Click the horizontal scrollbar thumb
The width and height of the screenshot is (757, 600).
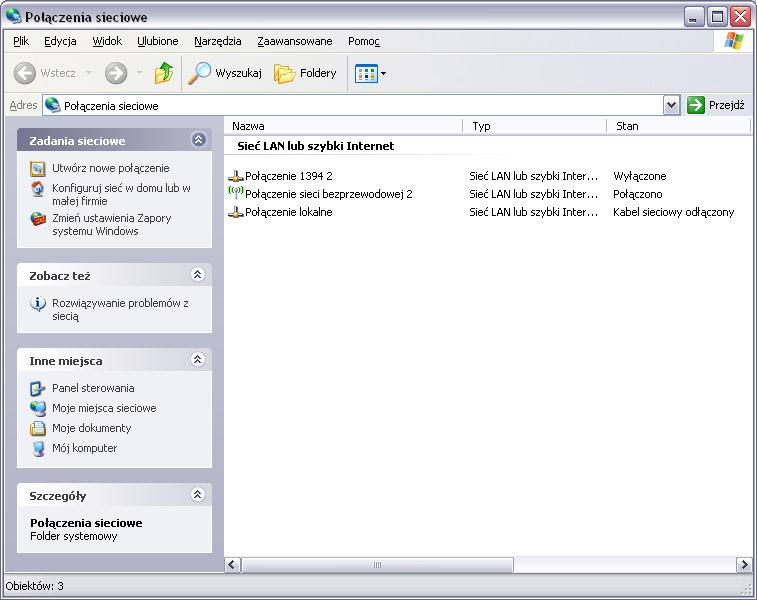click(377, 564)
